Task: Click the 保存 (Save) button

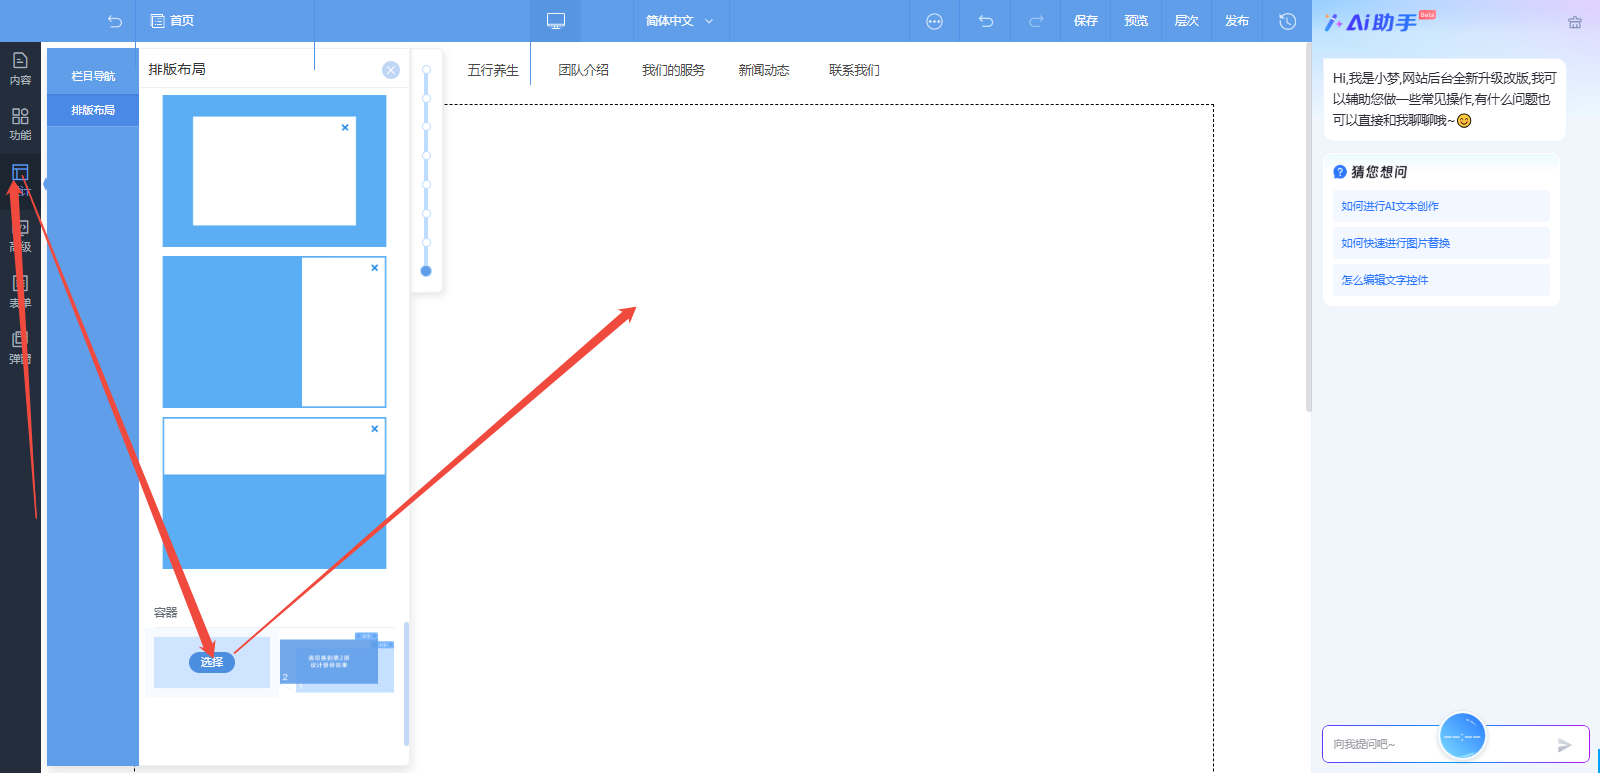Action: [1086, 21]
